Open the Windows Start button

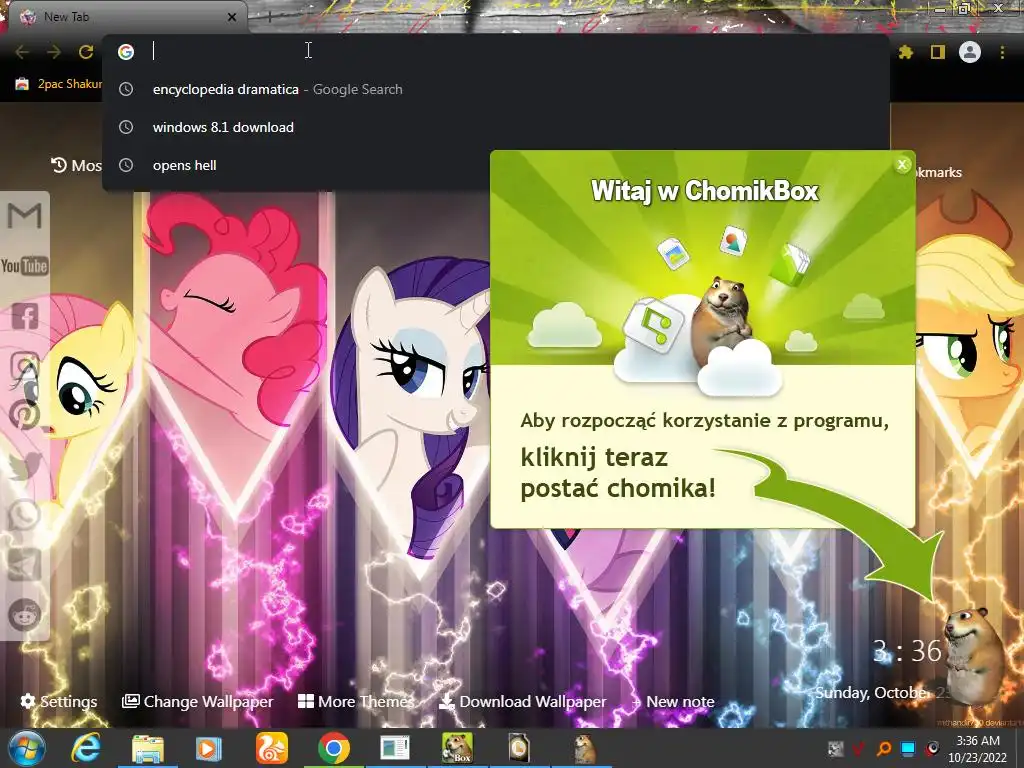point(27,748)
